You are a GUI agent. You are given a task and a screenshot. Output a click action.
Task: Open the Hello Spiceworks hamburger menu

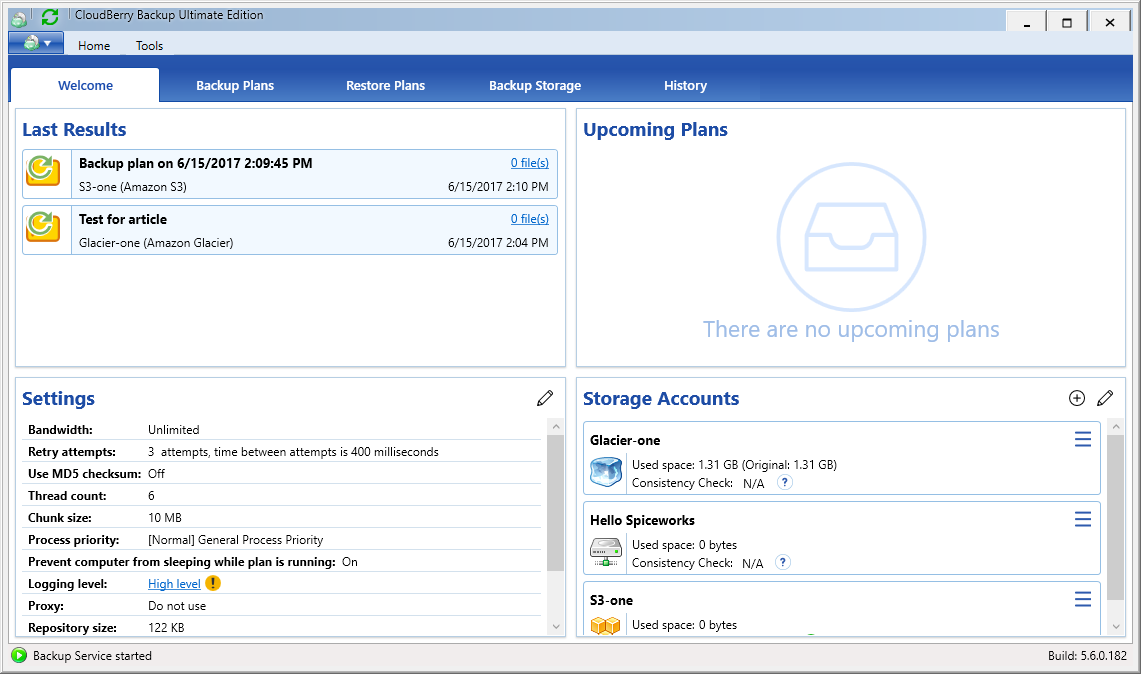(x=1082, y=519)
